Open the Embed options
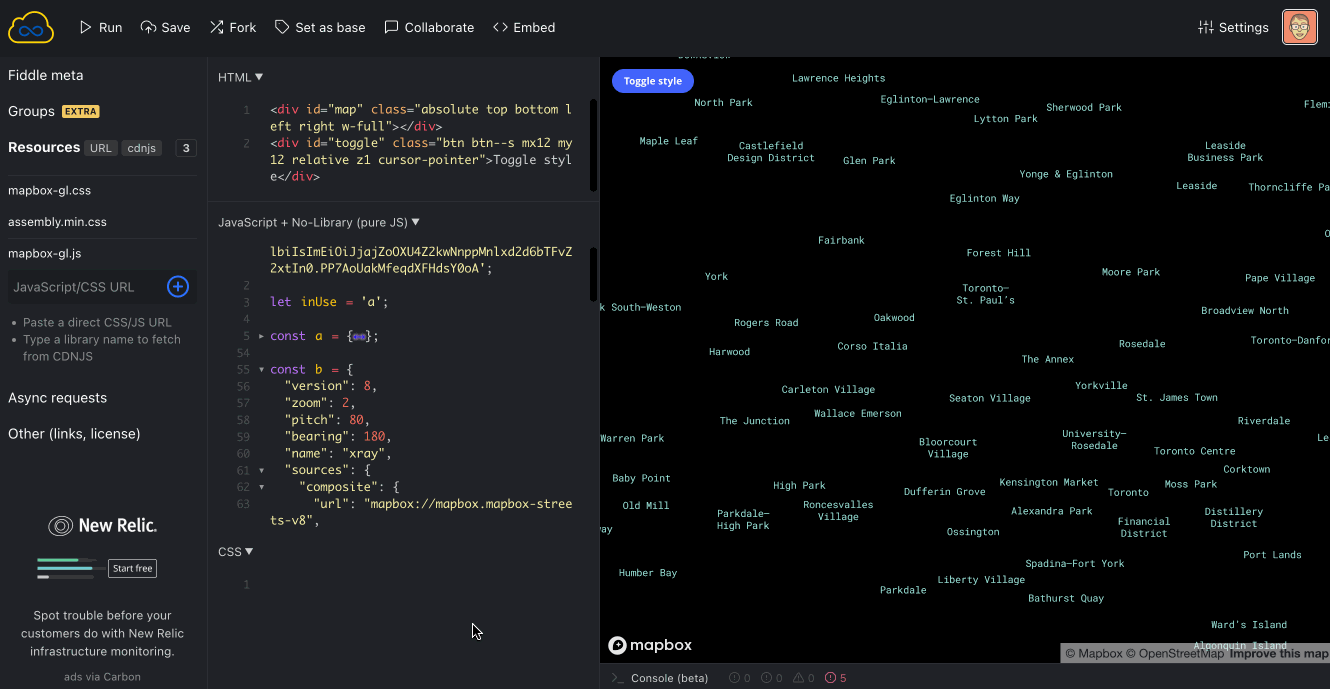This screenshot has height=689, width=1330. [523, 27]
